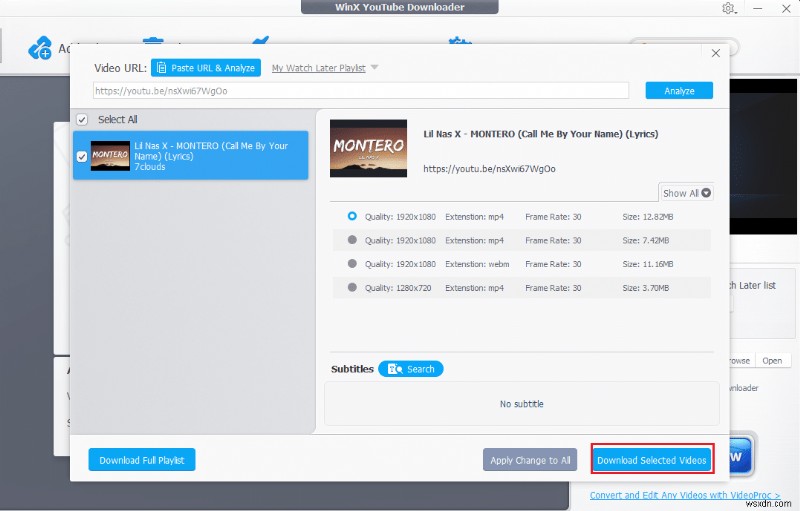Click the video title Lil Nas X - MONTERO text
Image resolution: width=800 pixels, height=511 pixels.
click(541, 134)
